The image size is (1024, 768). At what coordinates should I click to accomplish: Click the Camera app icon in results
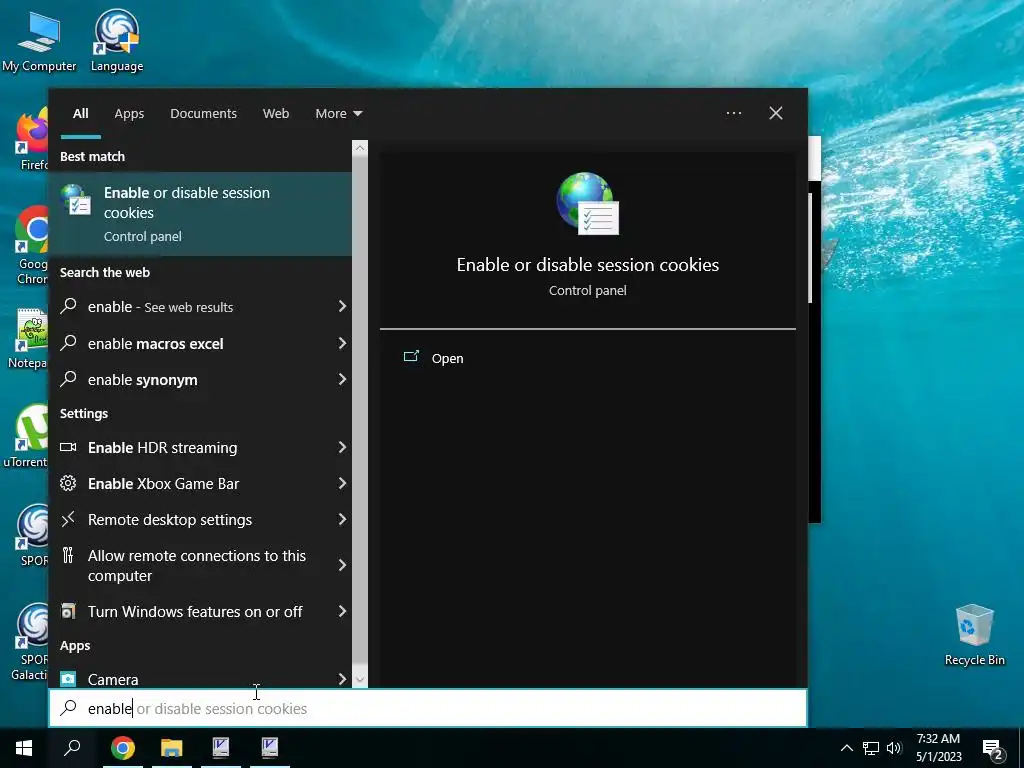(x=68, y=679)
